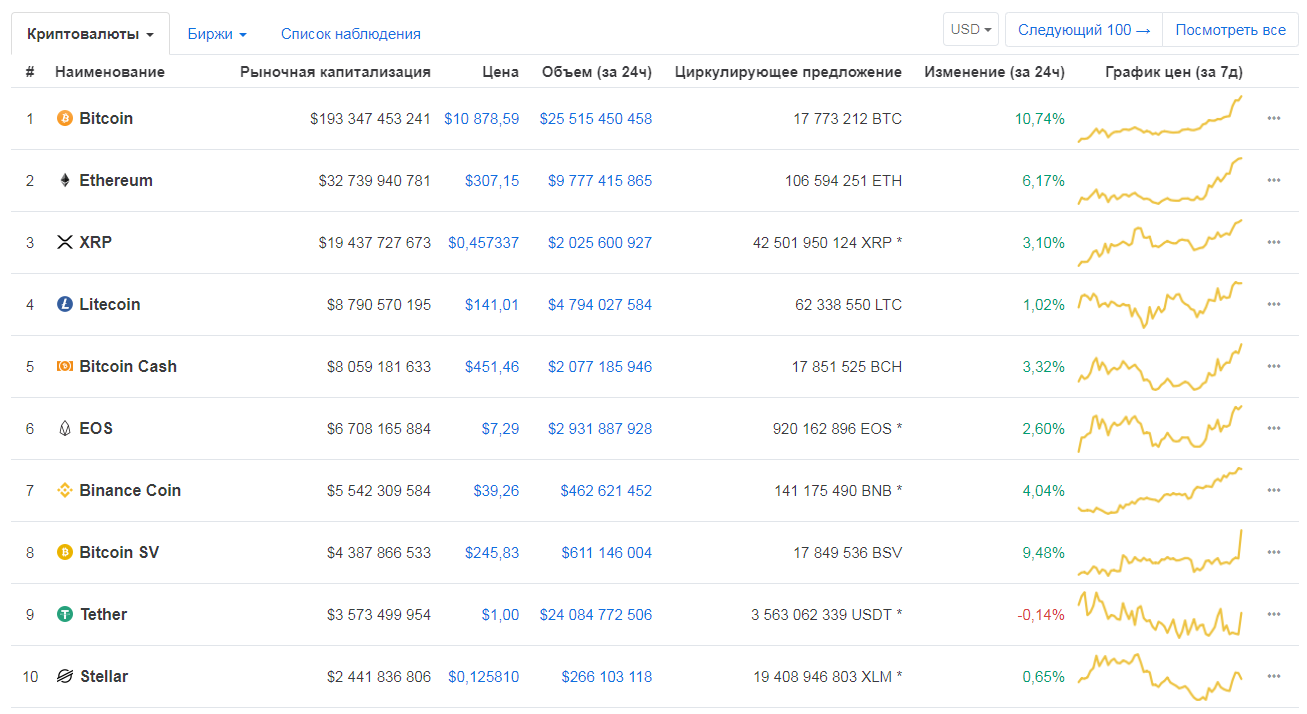Image resolution: width=1307 pixels, height=714 pixels.
Task: Open the more options menu for Litecoin
Action: pyautogui.click(x=1274, y=305)
